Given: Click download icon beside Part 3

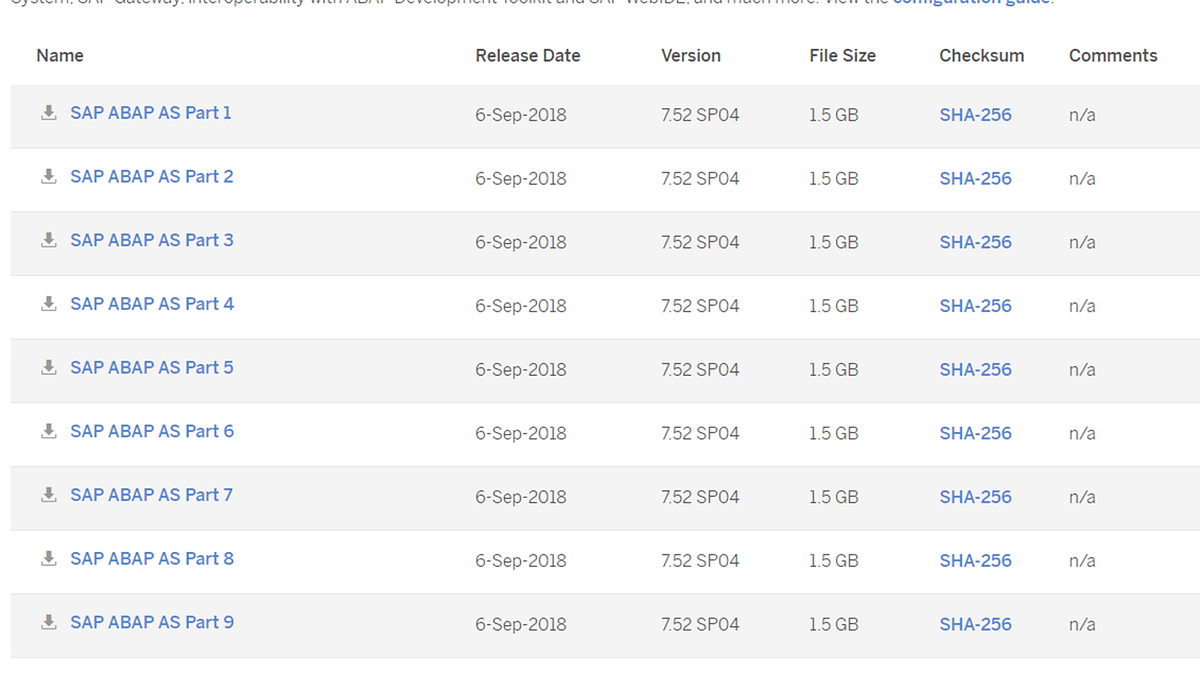Looking at the screenshot, I should (x=48, y=240).
